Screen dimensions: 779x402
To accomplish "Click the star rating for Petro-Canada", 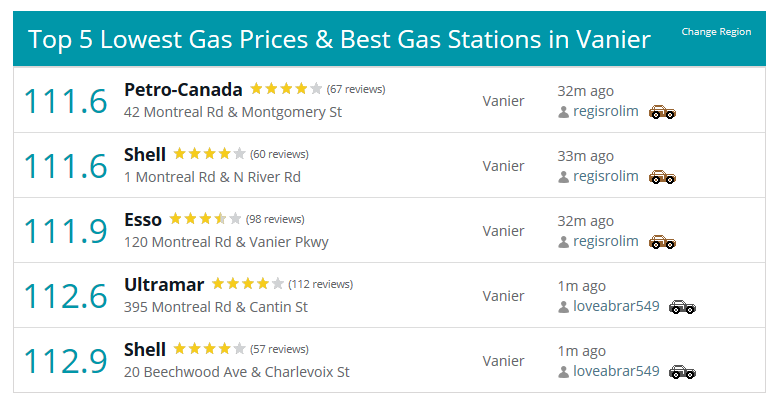I will point(286,89).
